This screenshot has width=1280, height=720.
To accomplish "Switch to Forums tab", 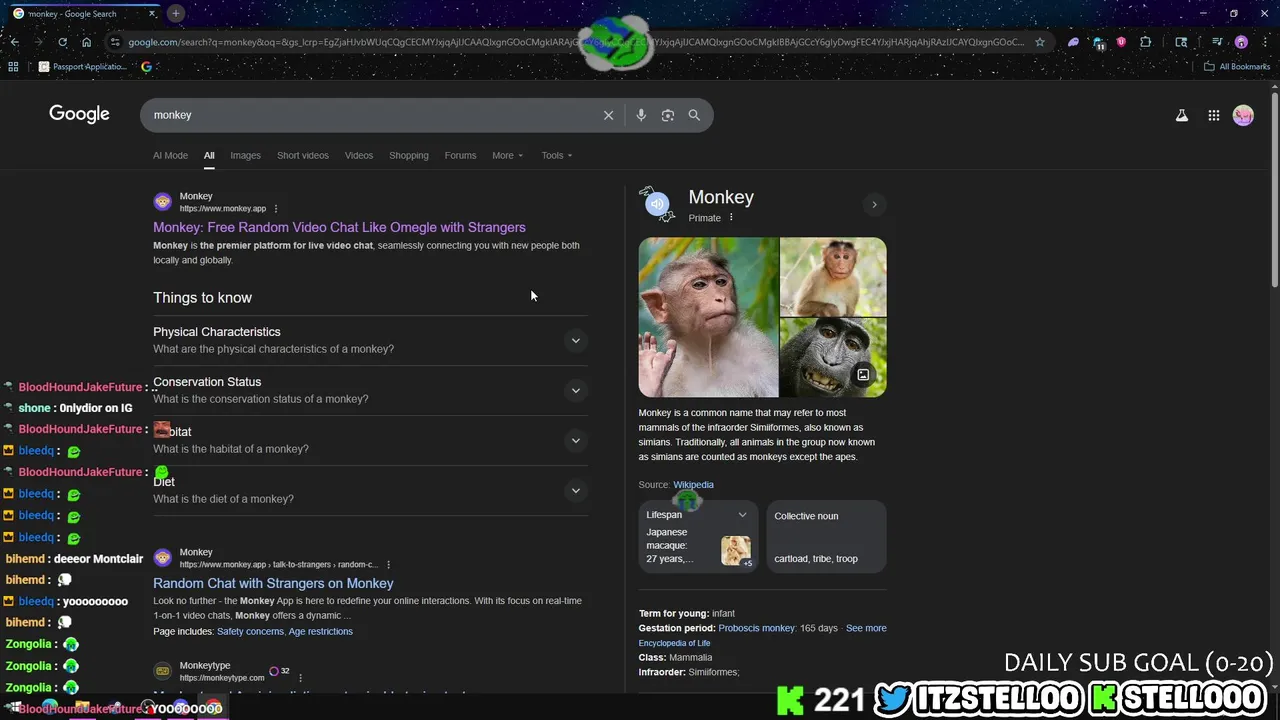I will click(x=460, y=155).
